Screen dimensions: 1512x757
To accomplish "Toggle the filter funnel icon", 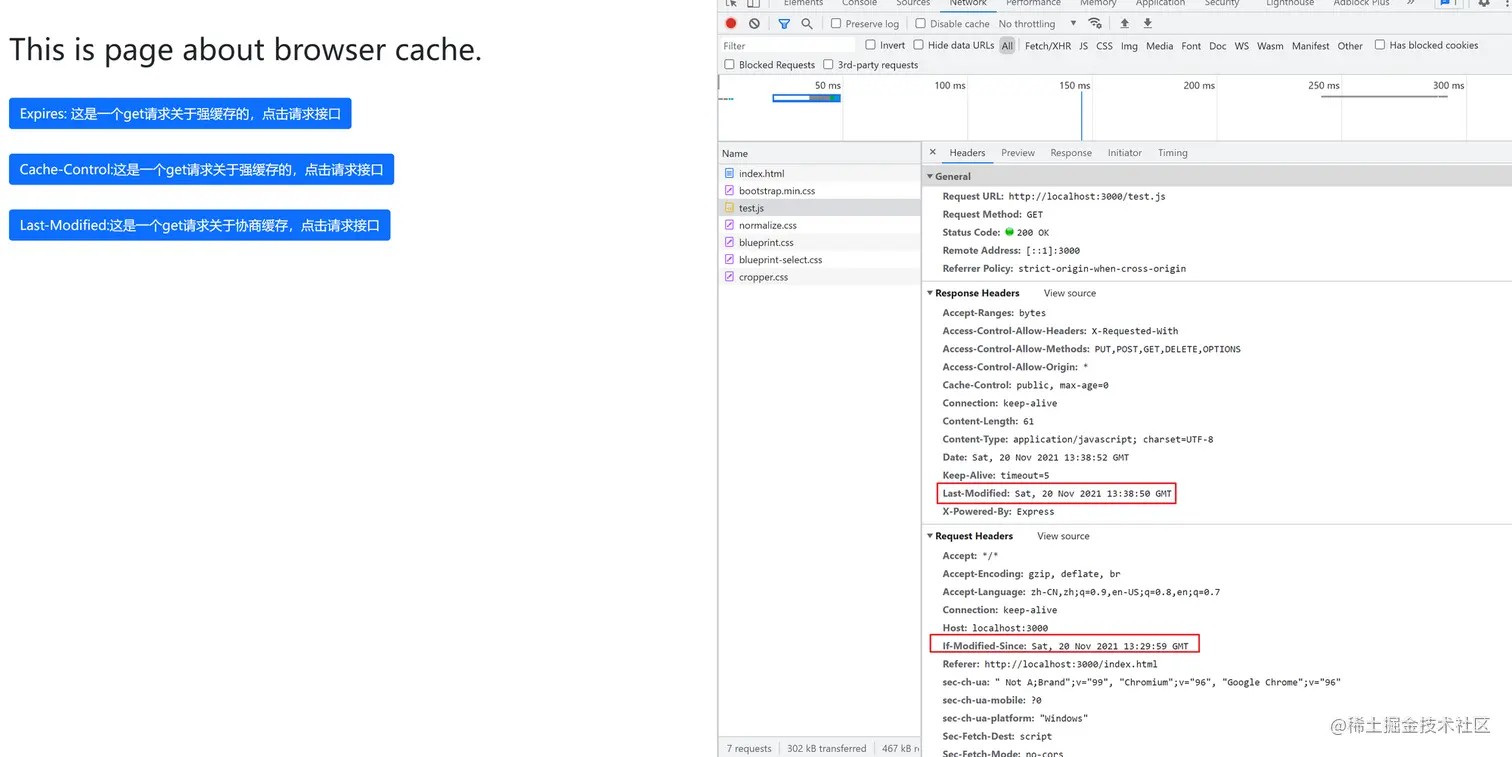I will pos(784,24).
